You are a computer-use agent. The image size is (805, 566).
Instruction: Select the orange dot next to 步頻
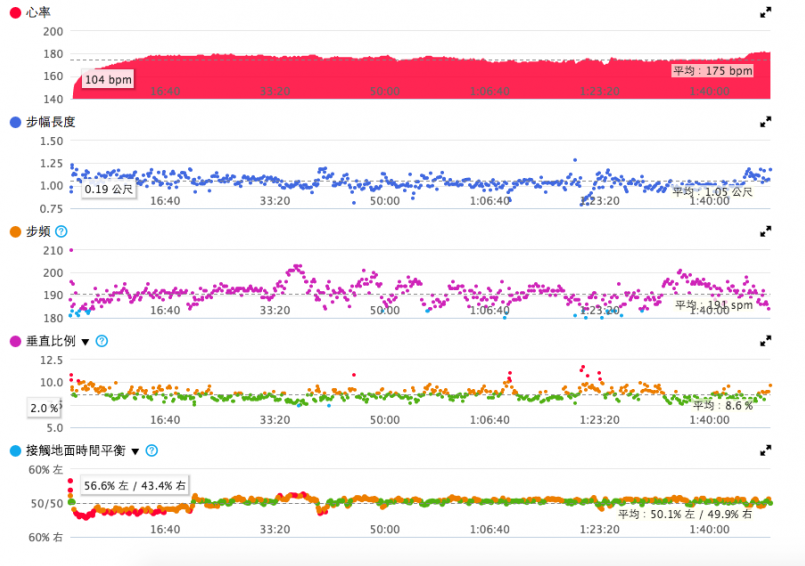(x=15, y=231)
